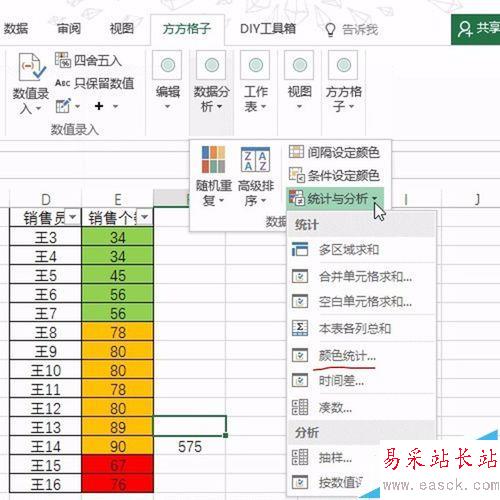Select the orange cell containing 90
The height and width of the screenshot is (500, 500).
tap(118, 446)
